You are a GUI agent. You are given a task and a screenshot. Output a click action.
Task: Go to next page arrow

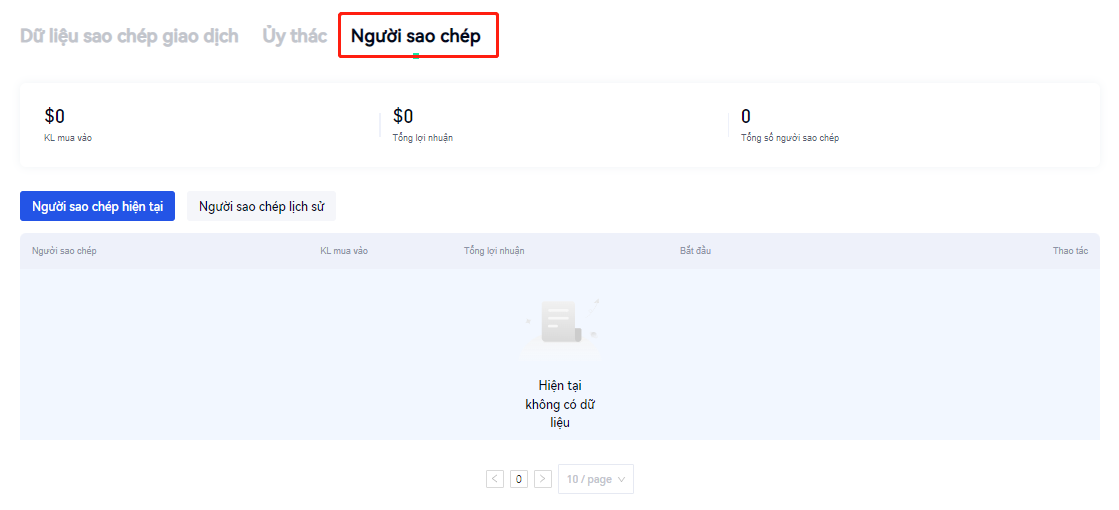tap(543, 479)
